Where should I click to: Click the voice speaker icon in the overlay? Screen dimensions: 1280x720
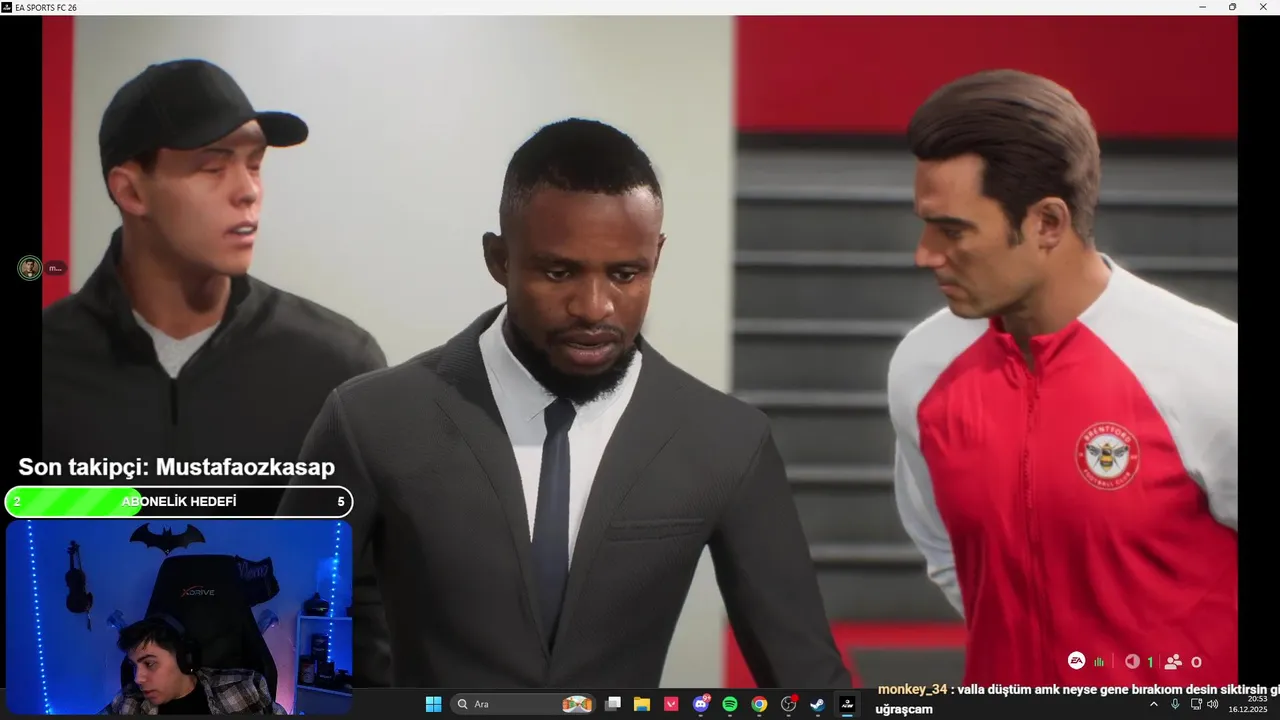pos(1132,661)
